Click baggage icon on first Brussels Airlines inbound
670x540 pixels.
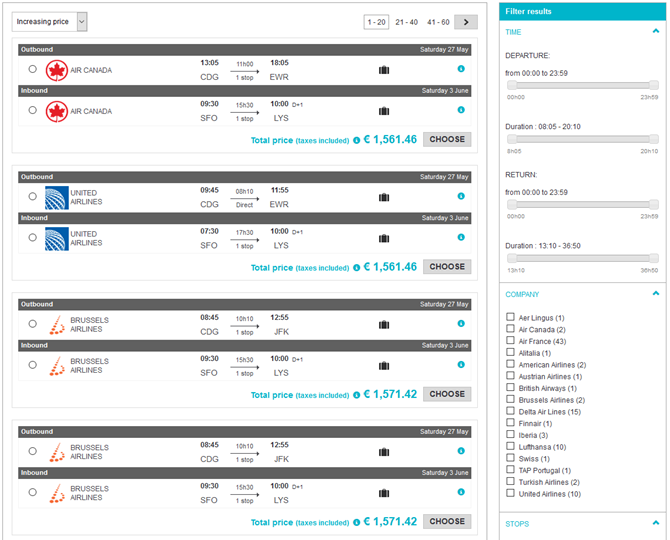[384, 365]
